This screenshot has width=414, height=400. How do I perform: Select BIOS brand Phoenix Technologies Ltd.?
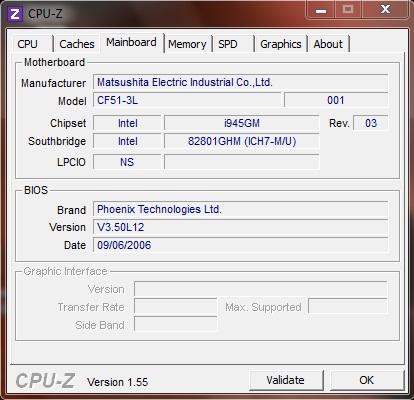tap(241, 209)
